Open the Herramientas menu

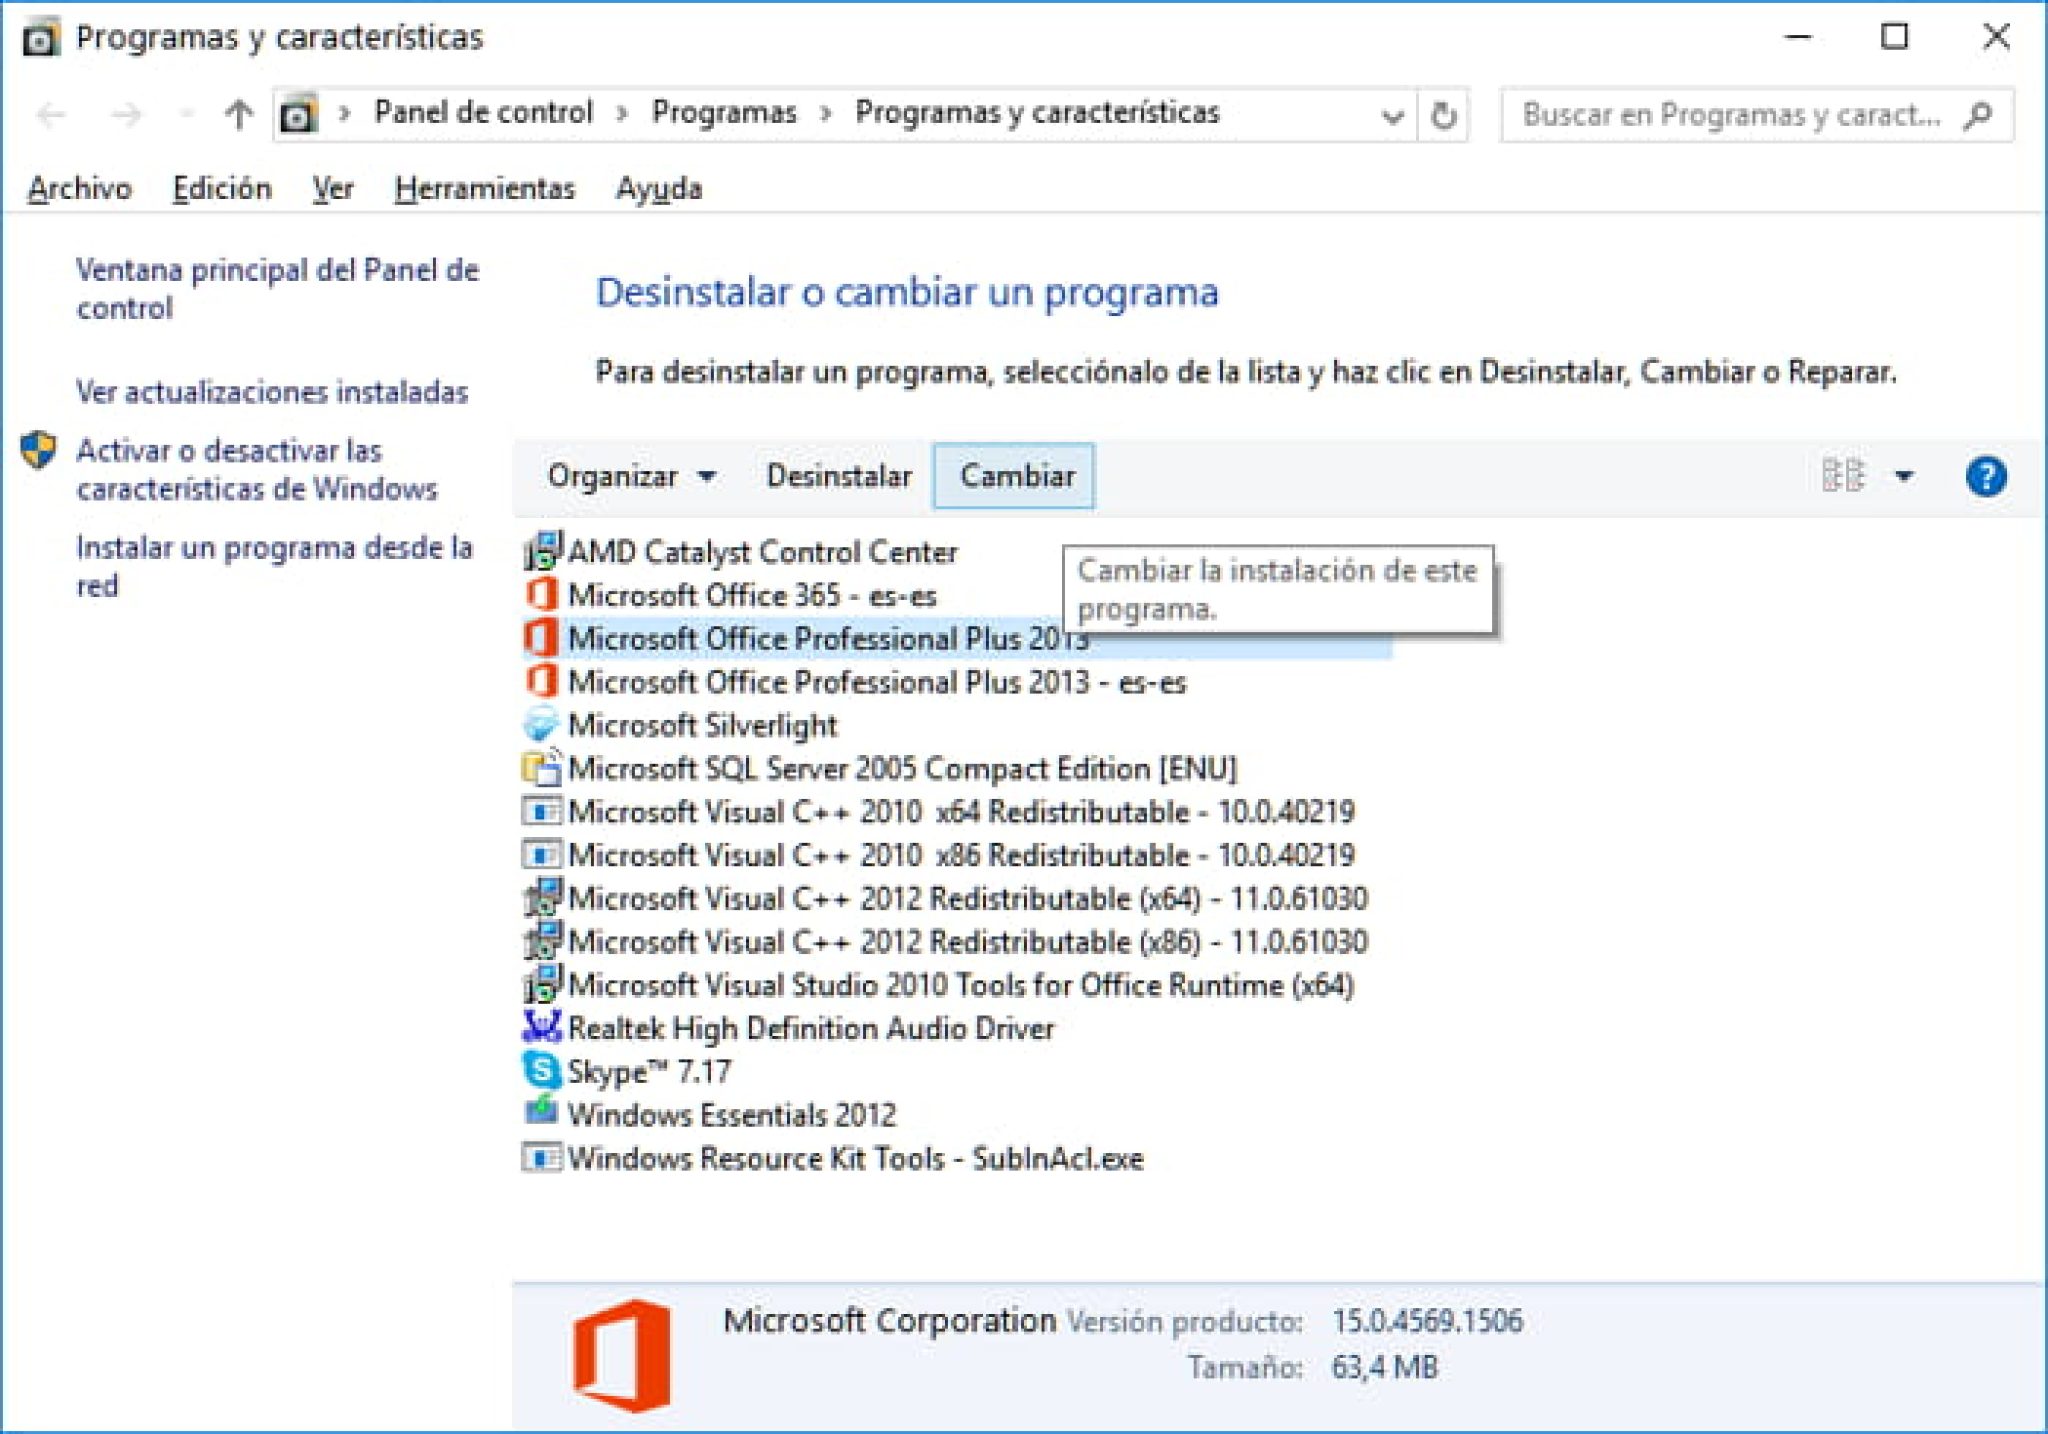click(487, 188)
